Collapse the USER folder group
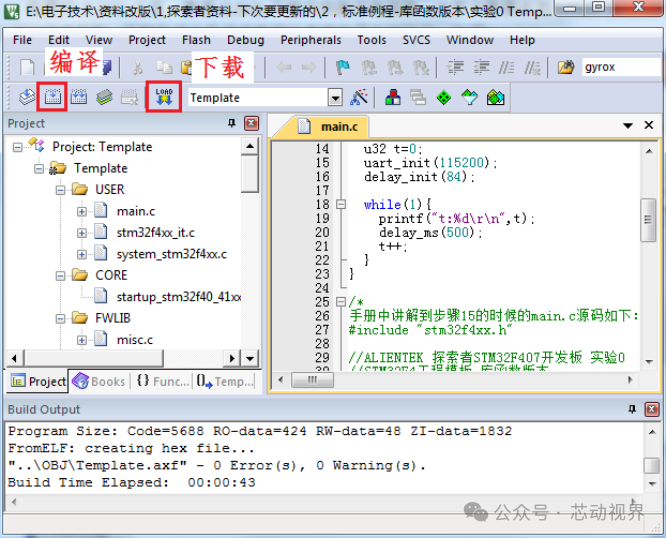Screen dimensions: 666x539 pos(60,190)
